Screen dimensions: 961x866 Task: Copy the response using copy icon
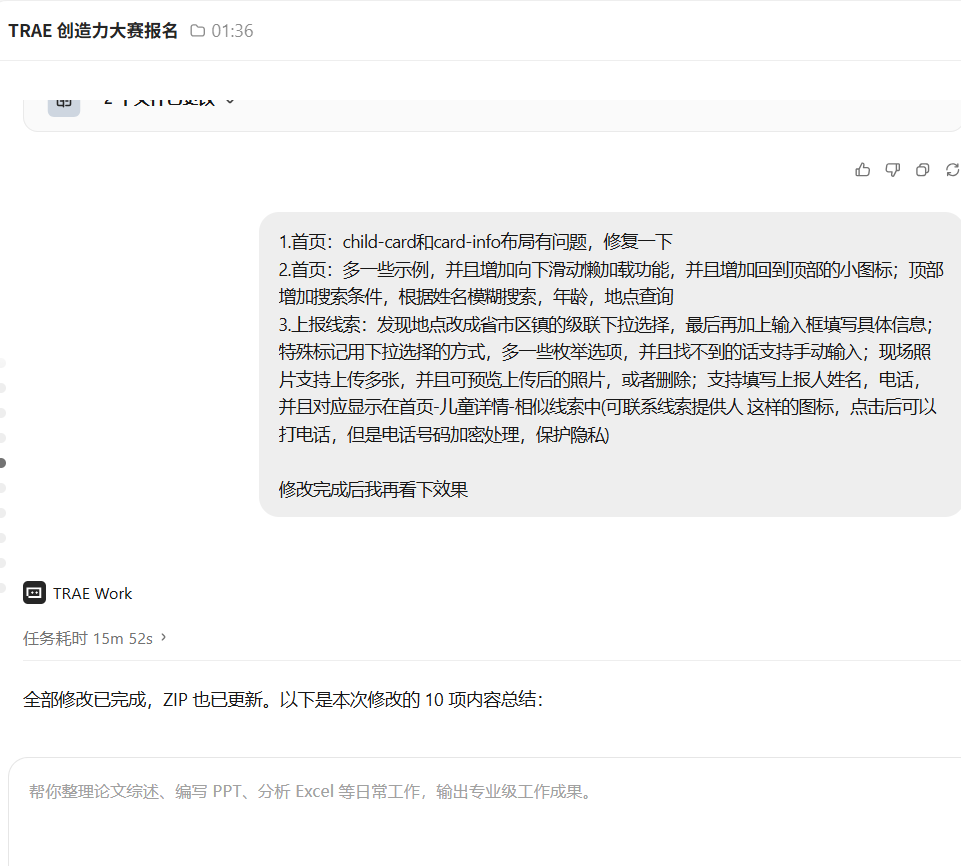[x=922, y=170]
